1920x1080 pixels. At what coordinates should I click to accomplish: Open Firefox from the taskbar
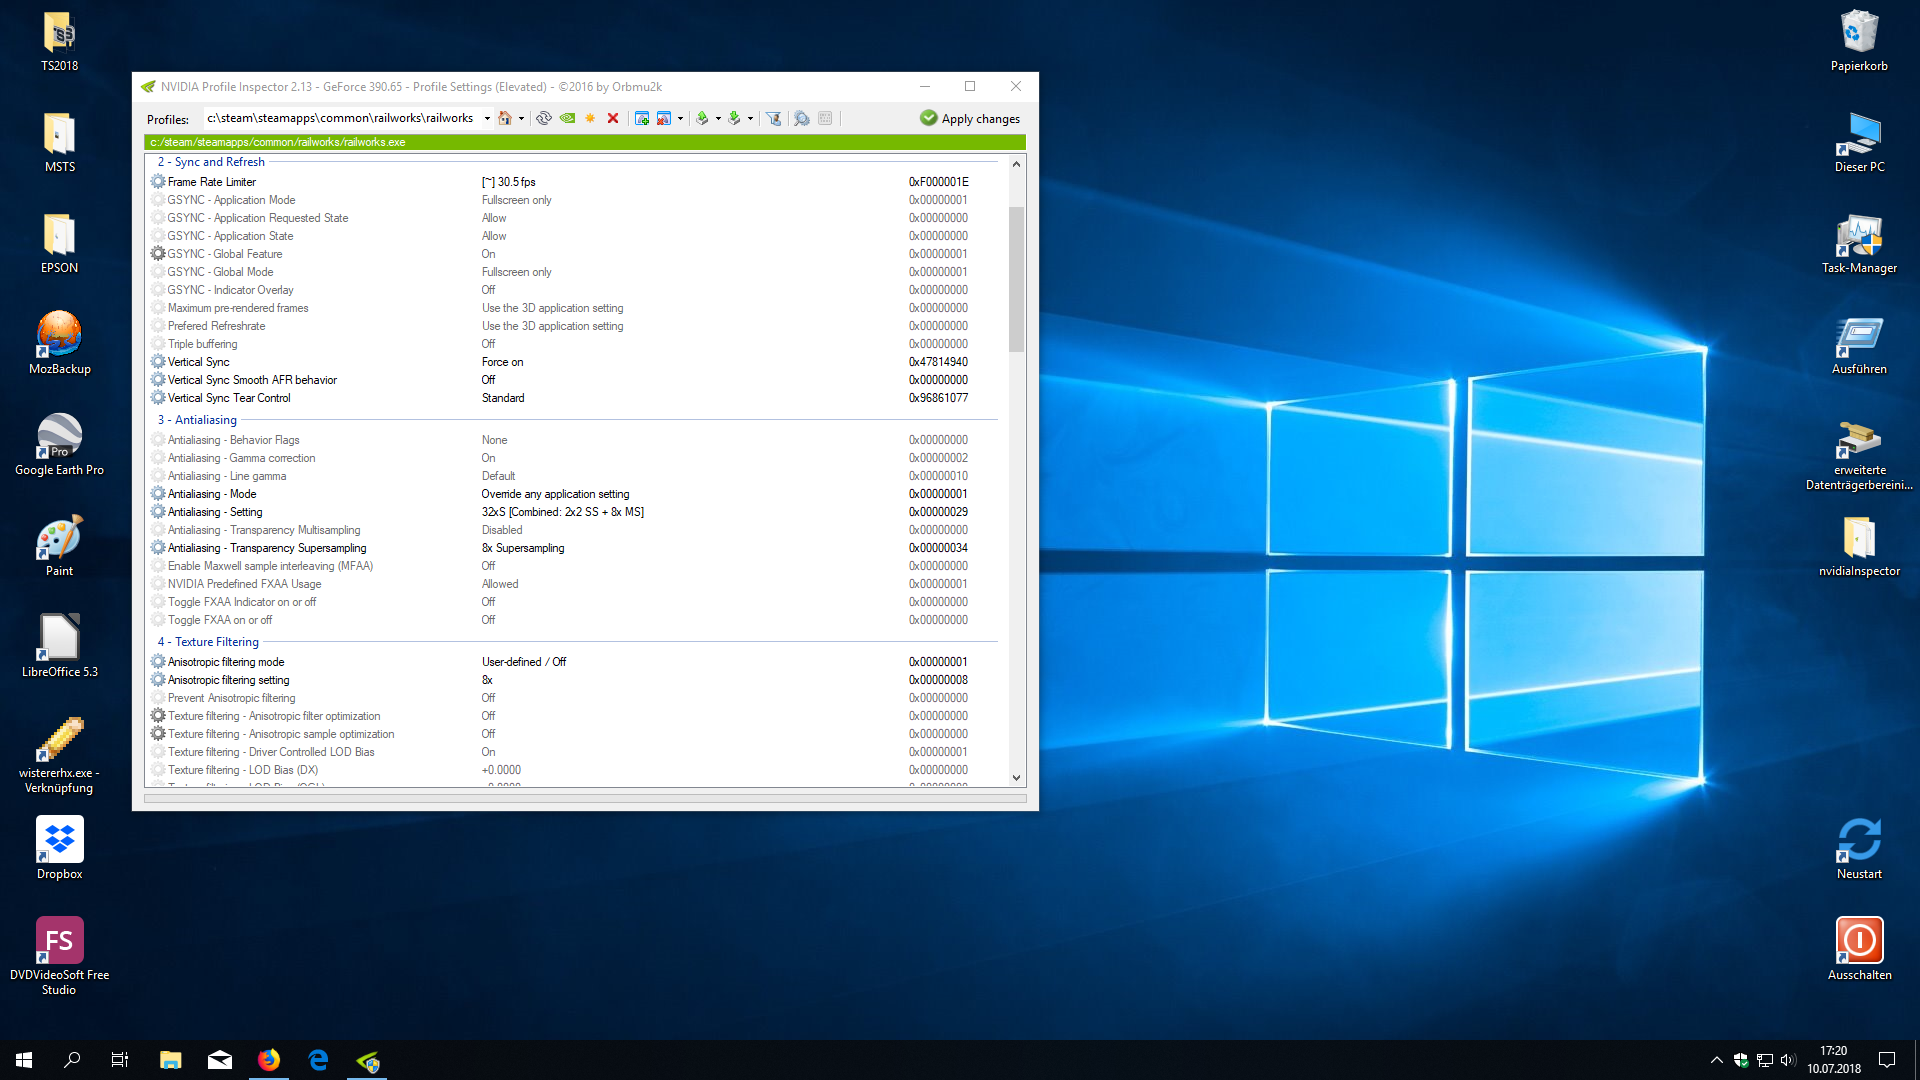[x=269, y=1060]
